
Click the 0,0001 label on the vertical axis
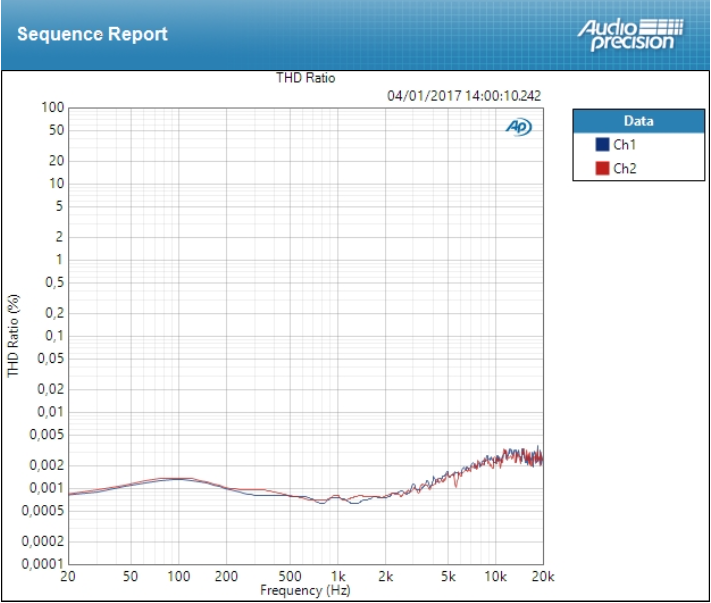(x=44, y=564)
